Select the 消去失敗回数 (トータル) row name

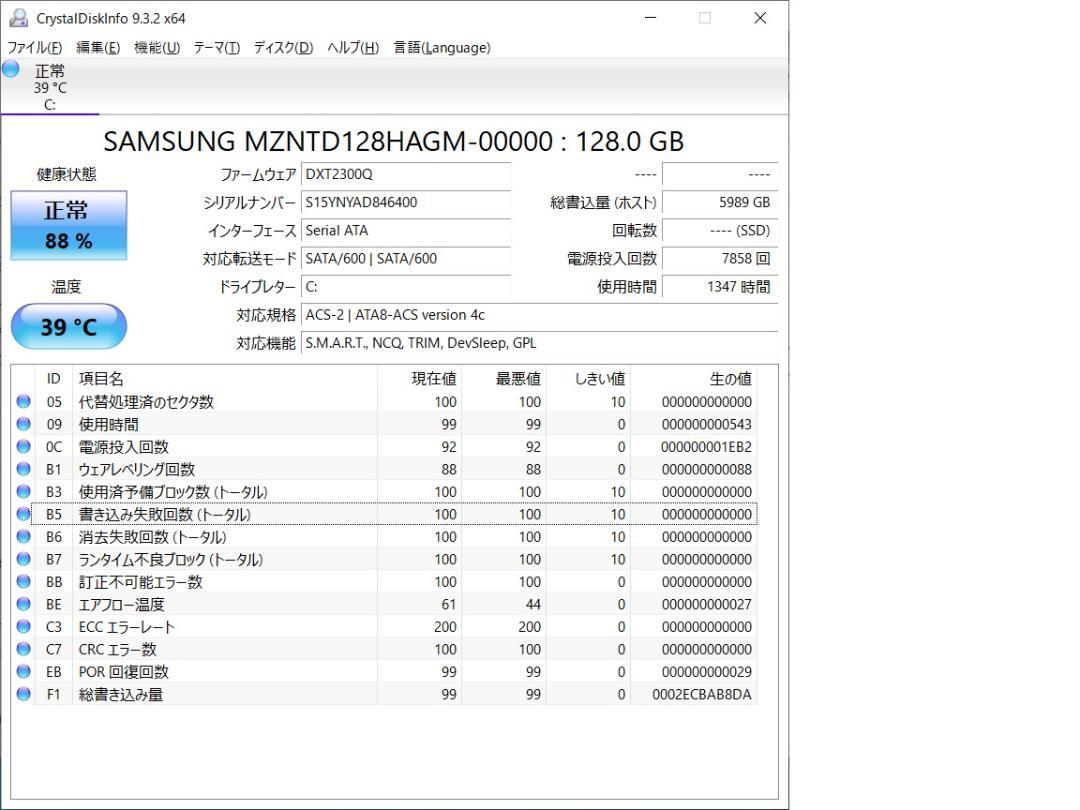[x=152, y=537]
